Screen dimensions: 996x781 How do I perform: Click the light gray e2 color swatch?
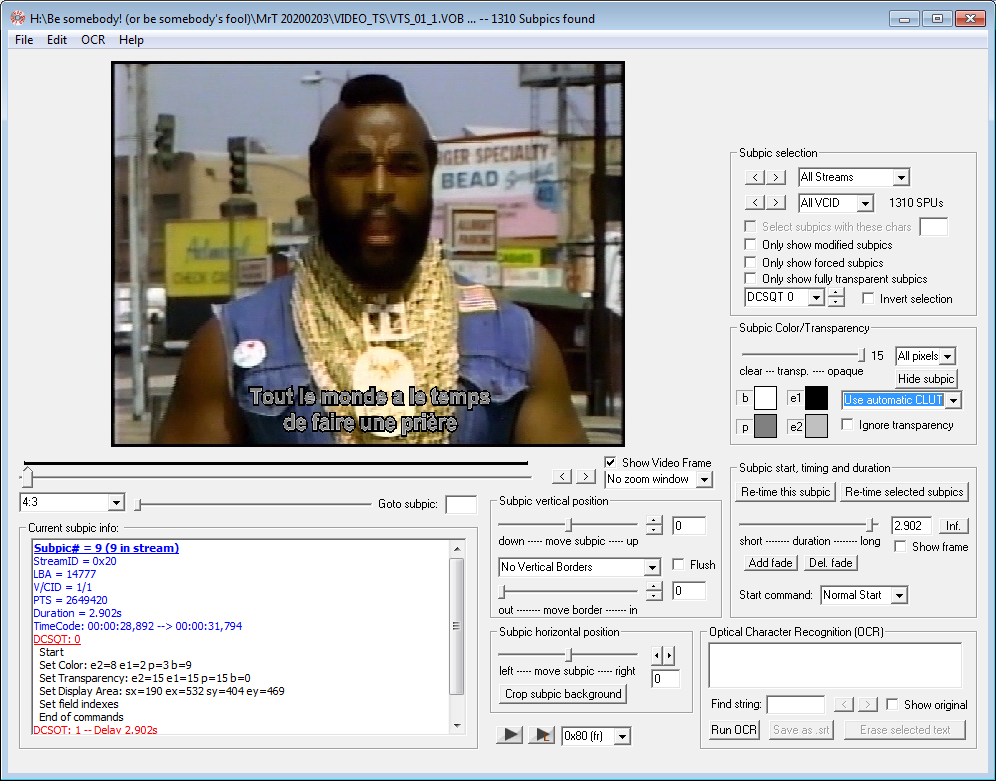tap(816, 426)
